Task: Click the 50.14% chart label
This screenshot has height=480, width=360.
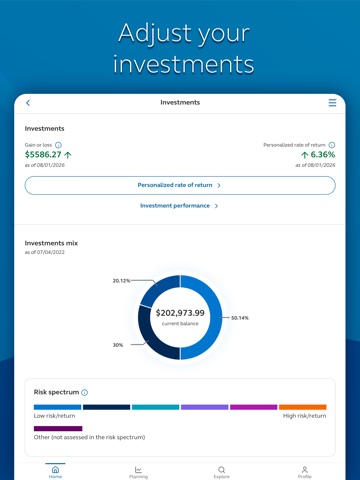Action: (240, 318)
